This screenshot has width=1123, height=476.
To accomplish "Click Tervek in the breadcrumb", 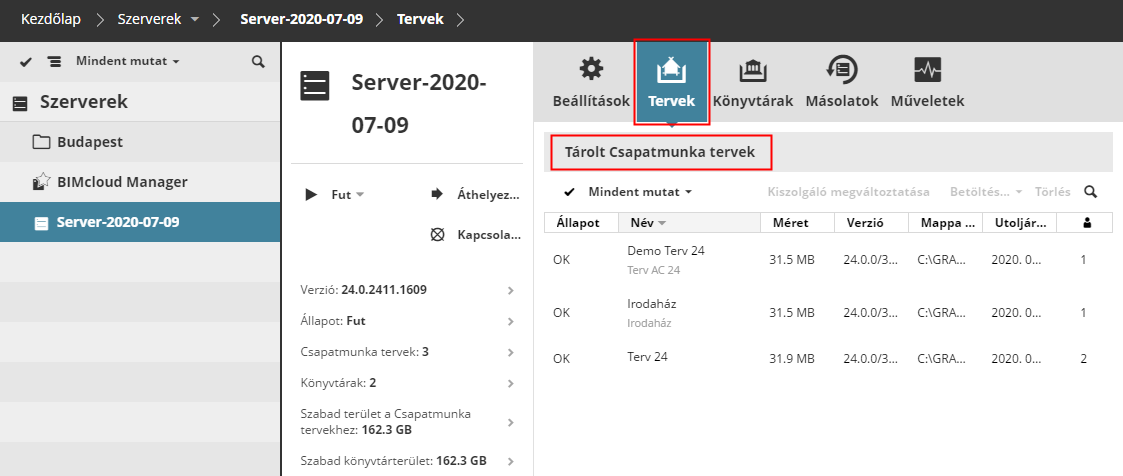I will click(420, 19).
